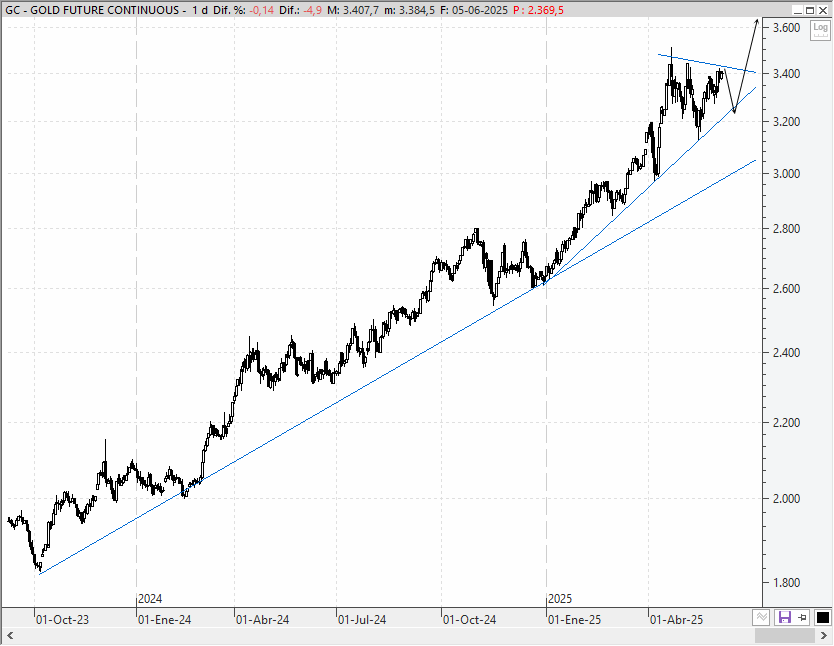Click the 01-Abr-25 date axis label
834x646 pixels.
point(677,620)
